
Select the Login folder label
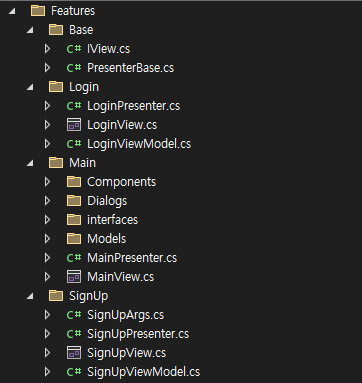click(84, 87)
